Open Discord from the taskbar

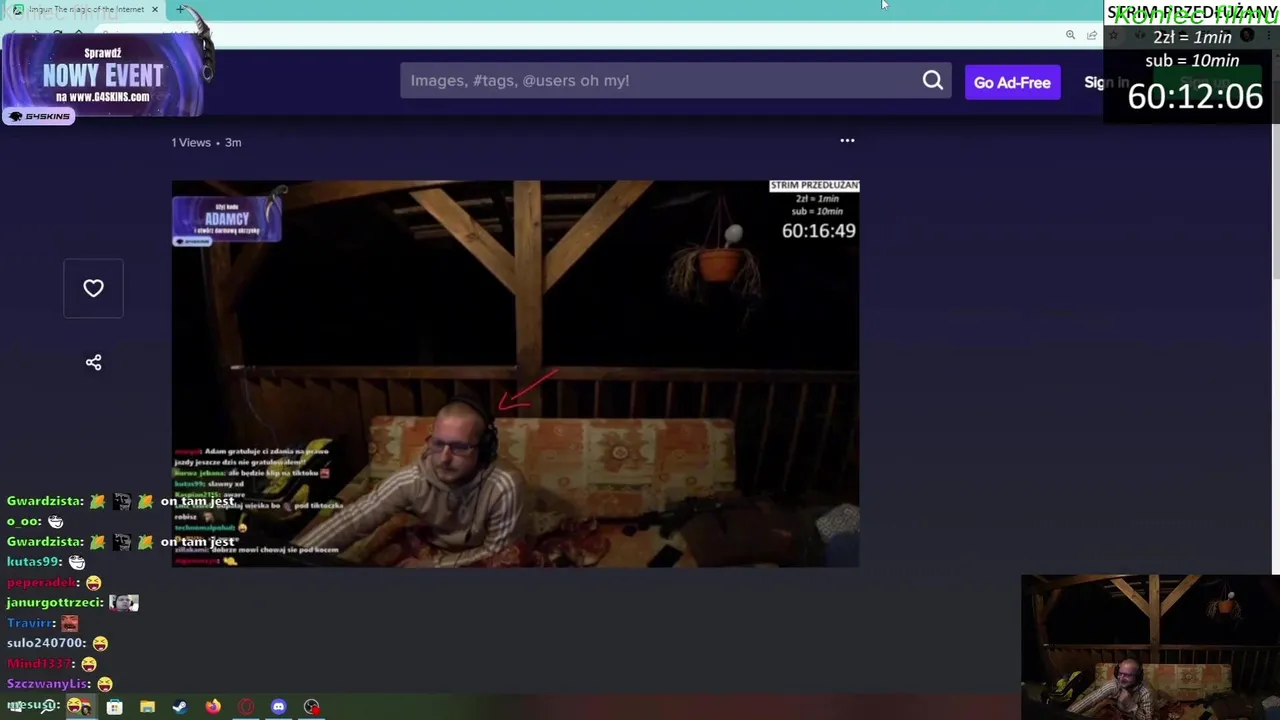pyautogui.click(x=279, y=707)
